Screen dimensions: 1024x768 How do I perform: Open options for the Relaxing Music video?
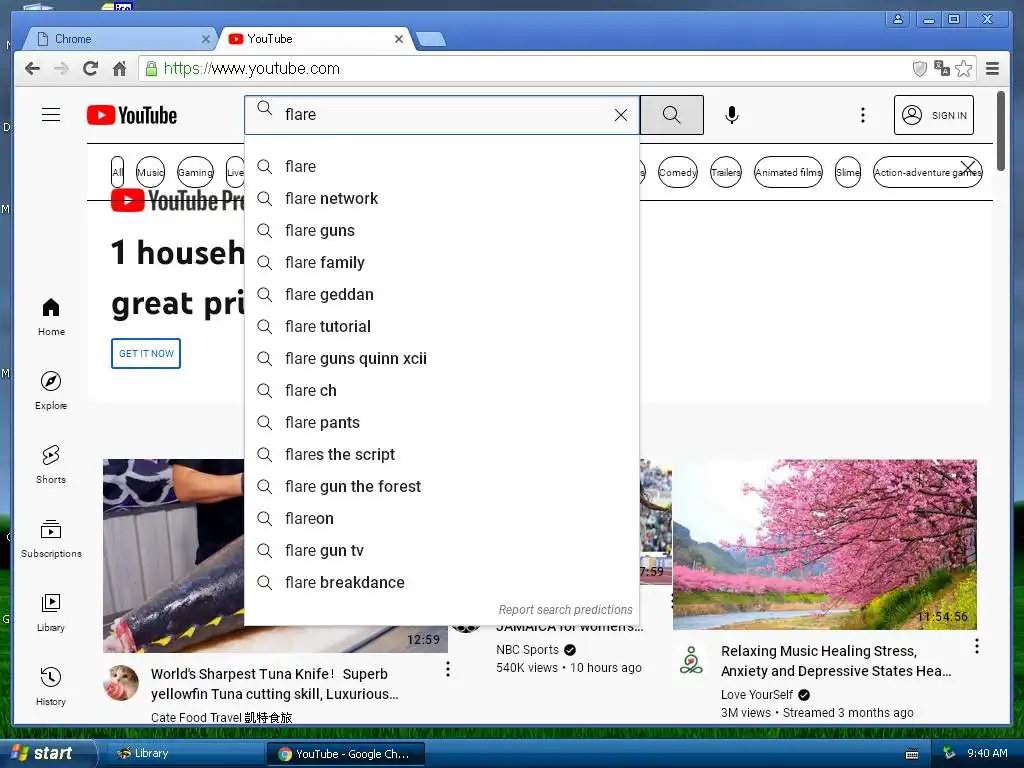977,646
